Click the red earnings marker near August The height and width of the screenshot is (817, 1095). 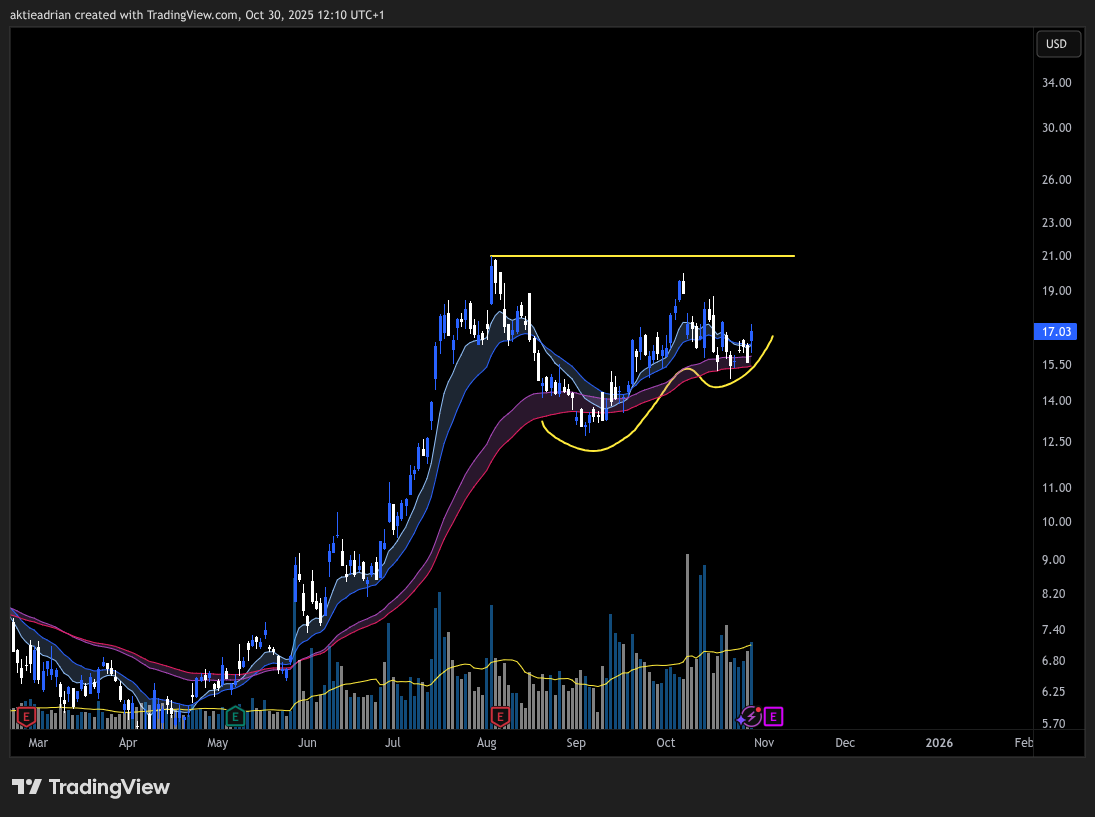500,716
